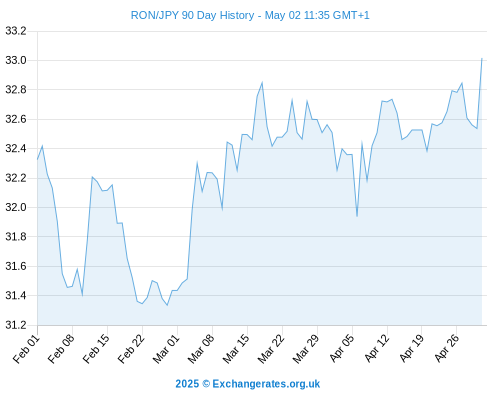495x400 pixels.
Task: Select the Mar 15 x-axis date label
Action: pos(236,348)
